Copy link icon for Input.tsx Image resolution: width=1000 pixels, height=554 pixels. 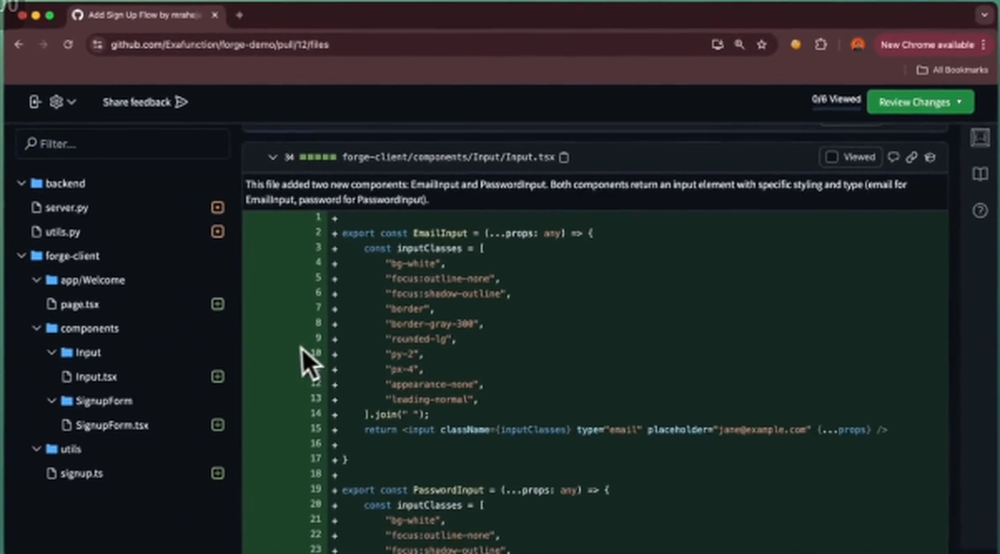[x=911, y=157]
